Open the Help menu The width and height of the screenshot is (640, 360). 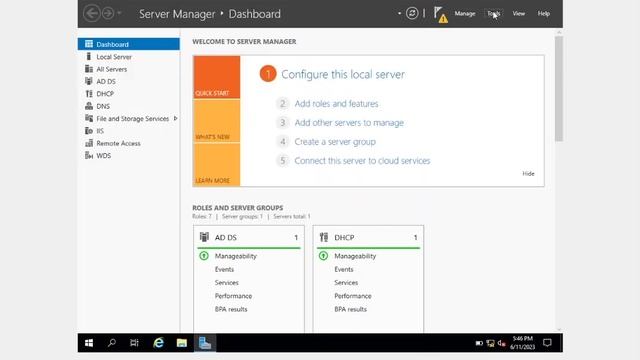pyautogui.click(x=543, y=13)
